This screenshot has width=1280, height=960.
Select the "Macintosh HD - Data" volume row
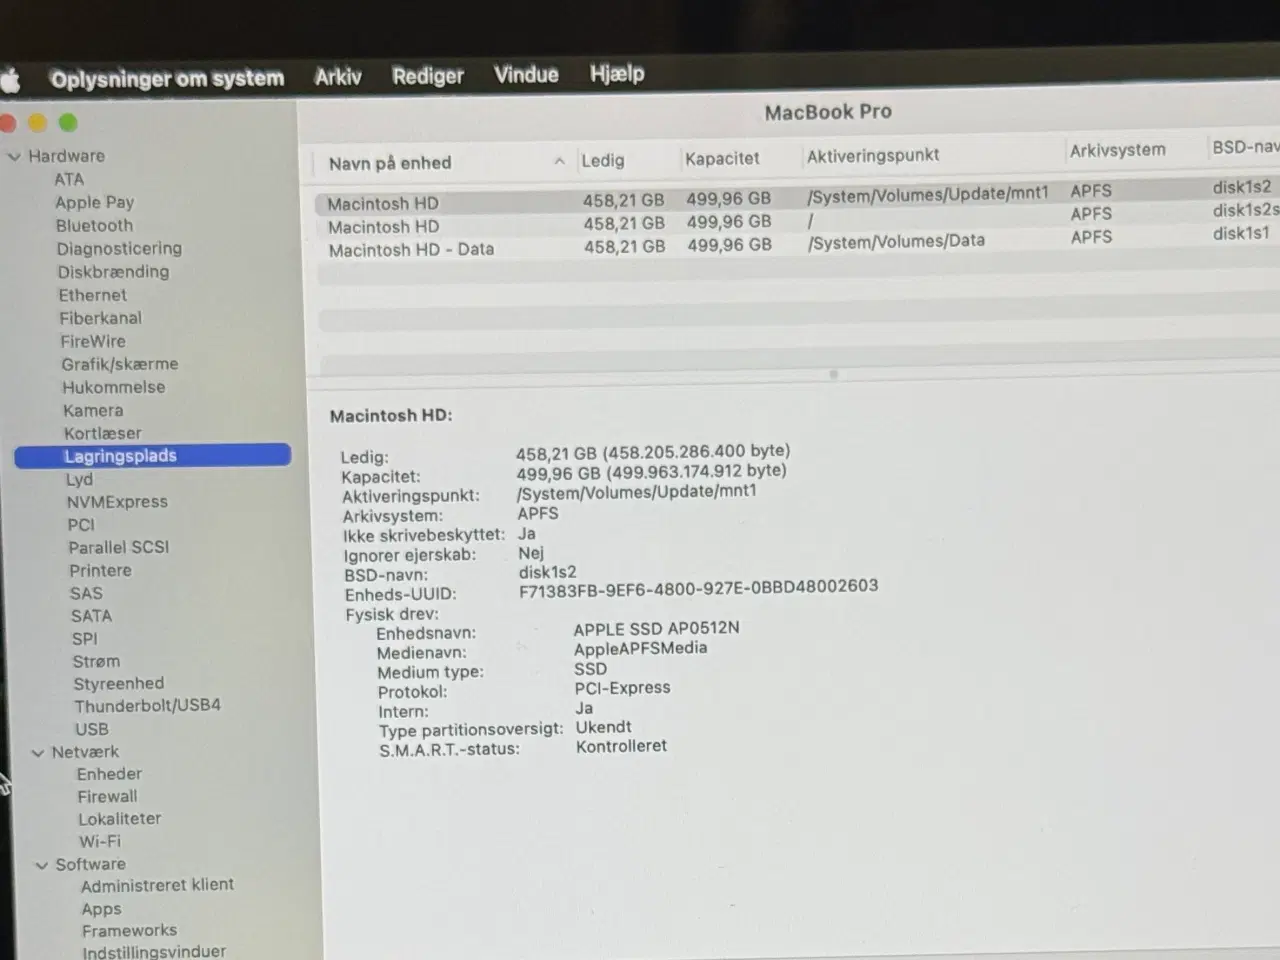pos(411,248)
